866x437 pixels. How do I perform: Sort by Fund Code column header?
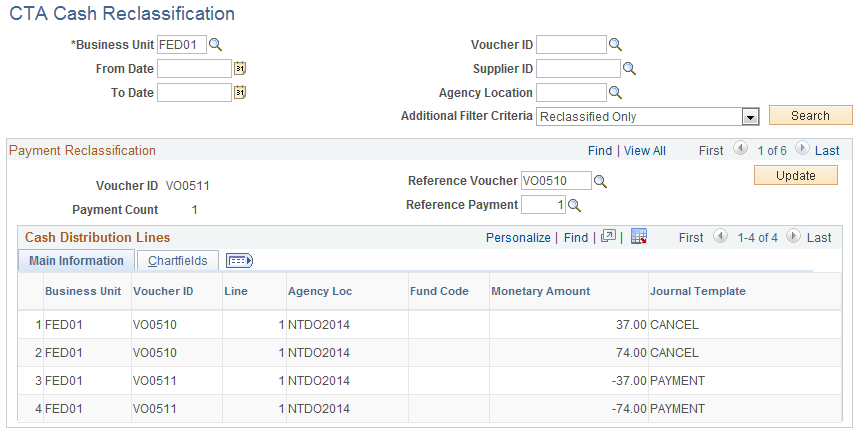click(x=439, y=291)
